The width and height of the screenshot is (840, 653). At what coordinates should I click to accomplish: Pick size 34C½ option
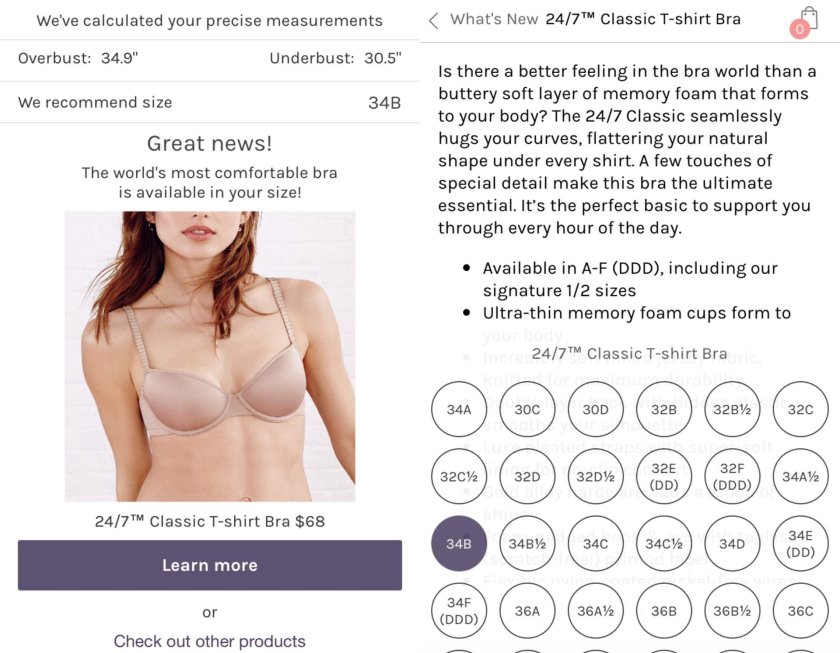[x=664, y=544]
